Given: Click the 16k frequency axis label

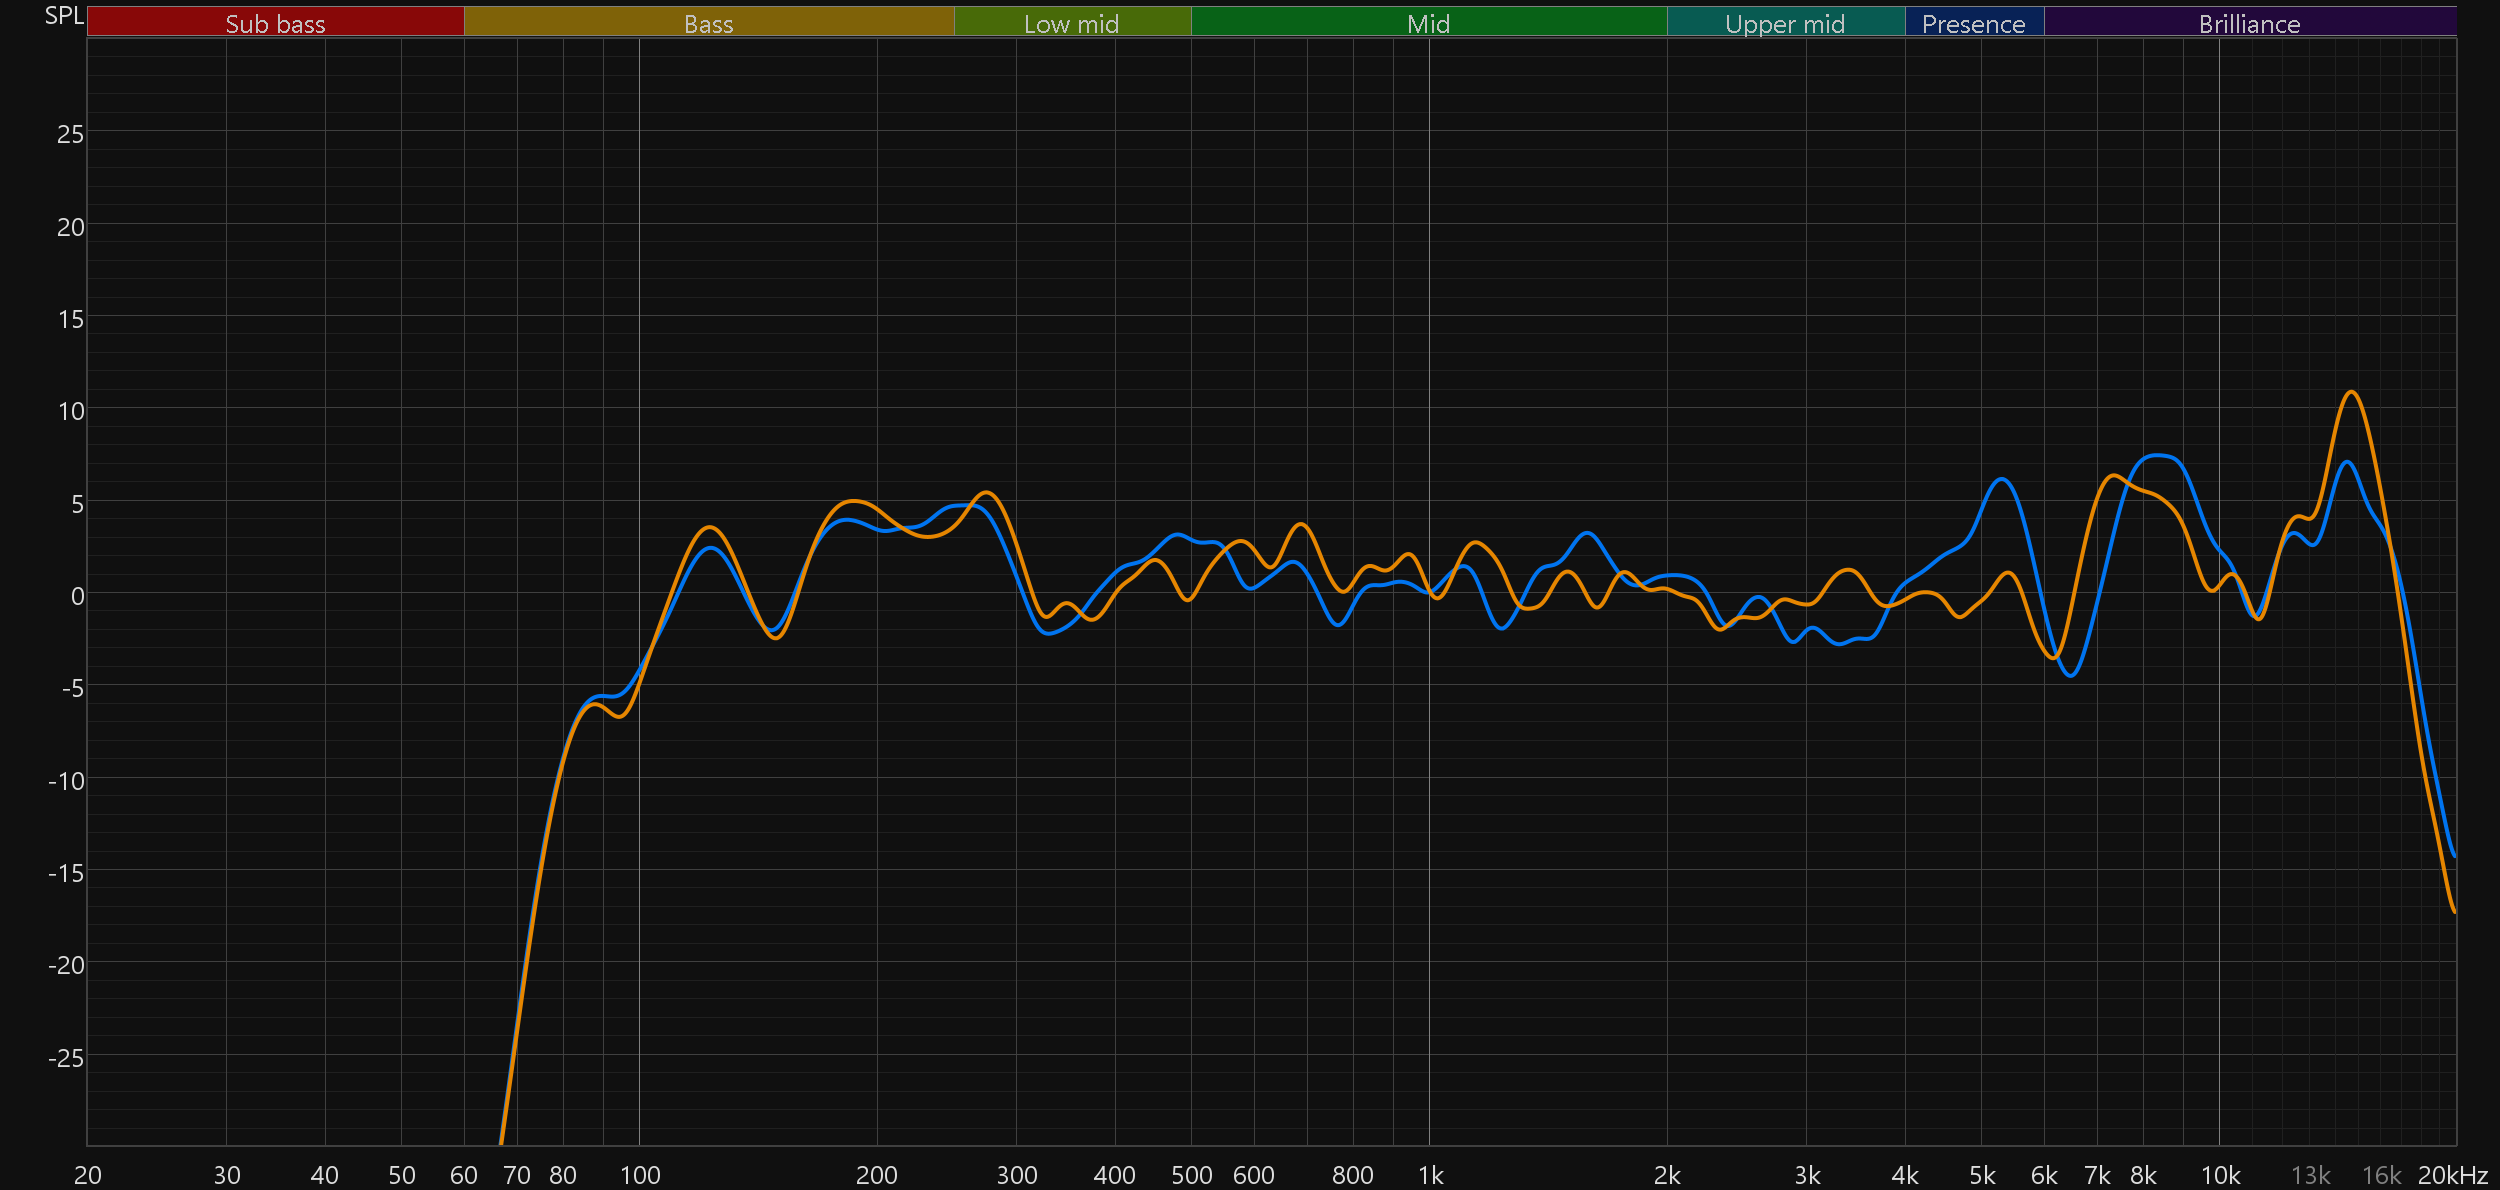Looking at the screenshot, I should click(x=2381, y=1175).
